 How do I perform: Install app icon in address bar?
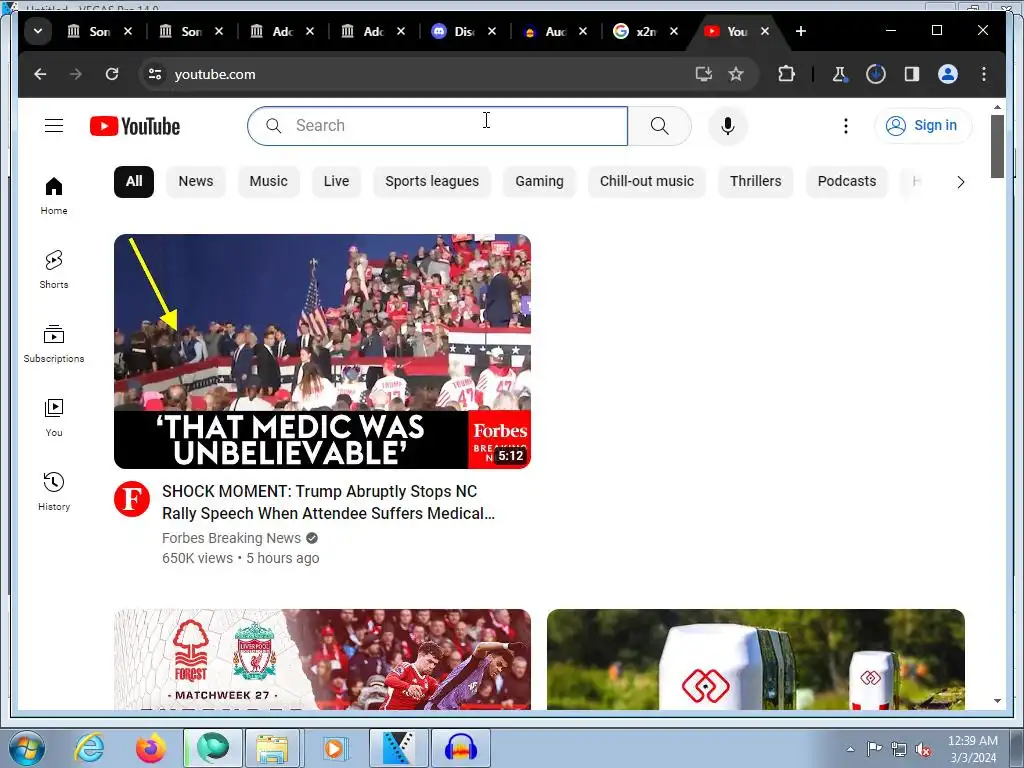703,74
